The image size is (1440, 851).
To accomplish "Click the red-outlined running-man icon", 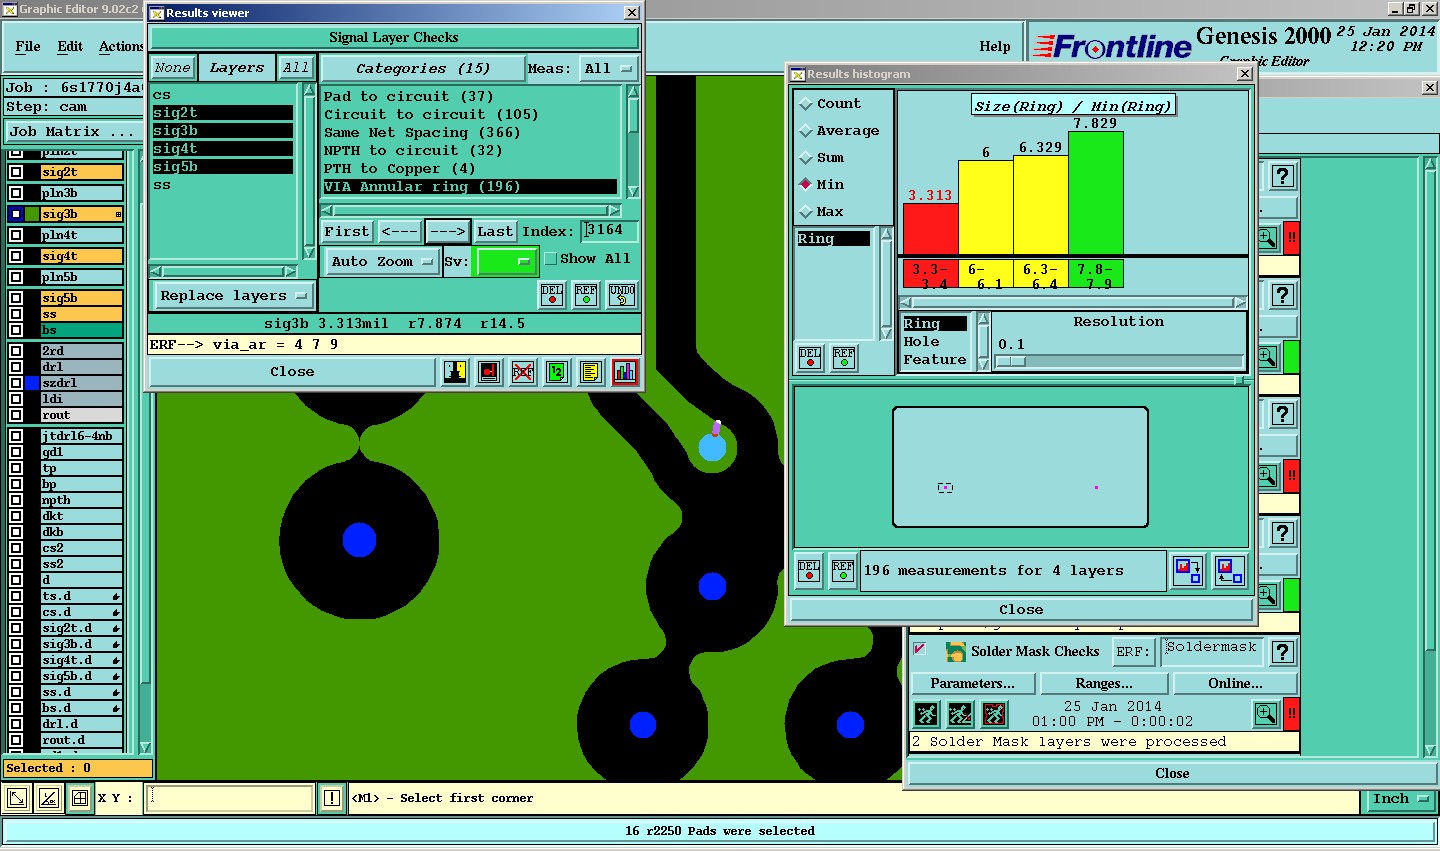I will point(995,714).
